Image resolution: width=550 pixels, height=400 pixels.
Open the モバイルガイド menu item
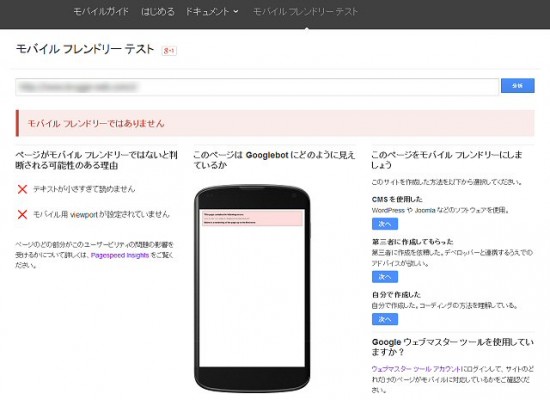101,12
